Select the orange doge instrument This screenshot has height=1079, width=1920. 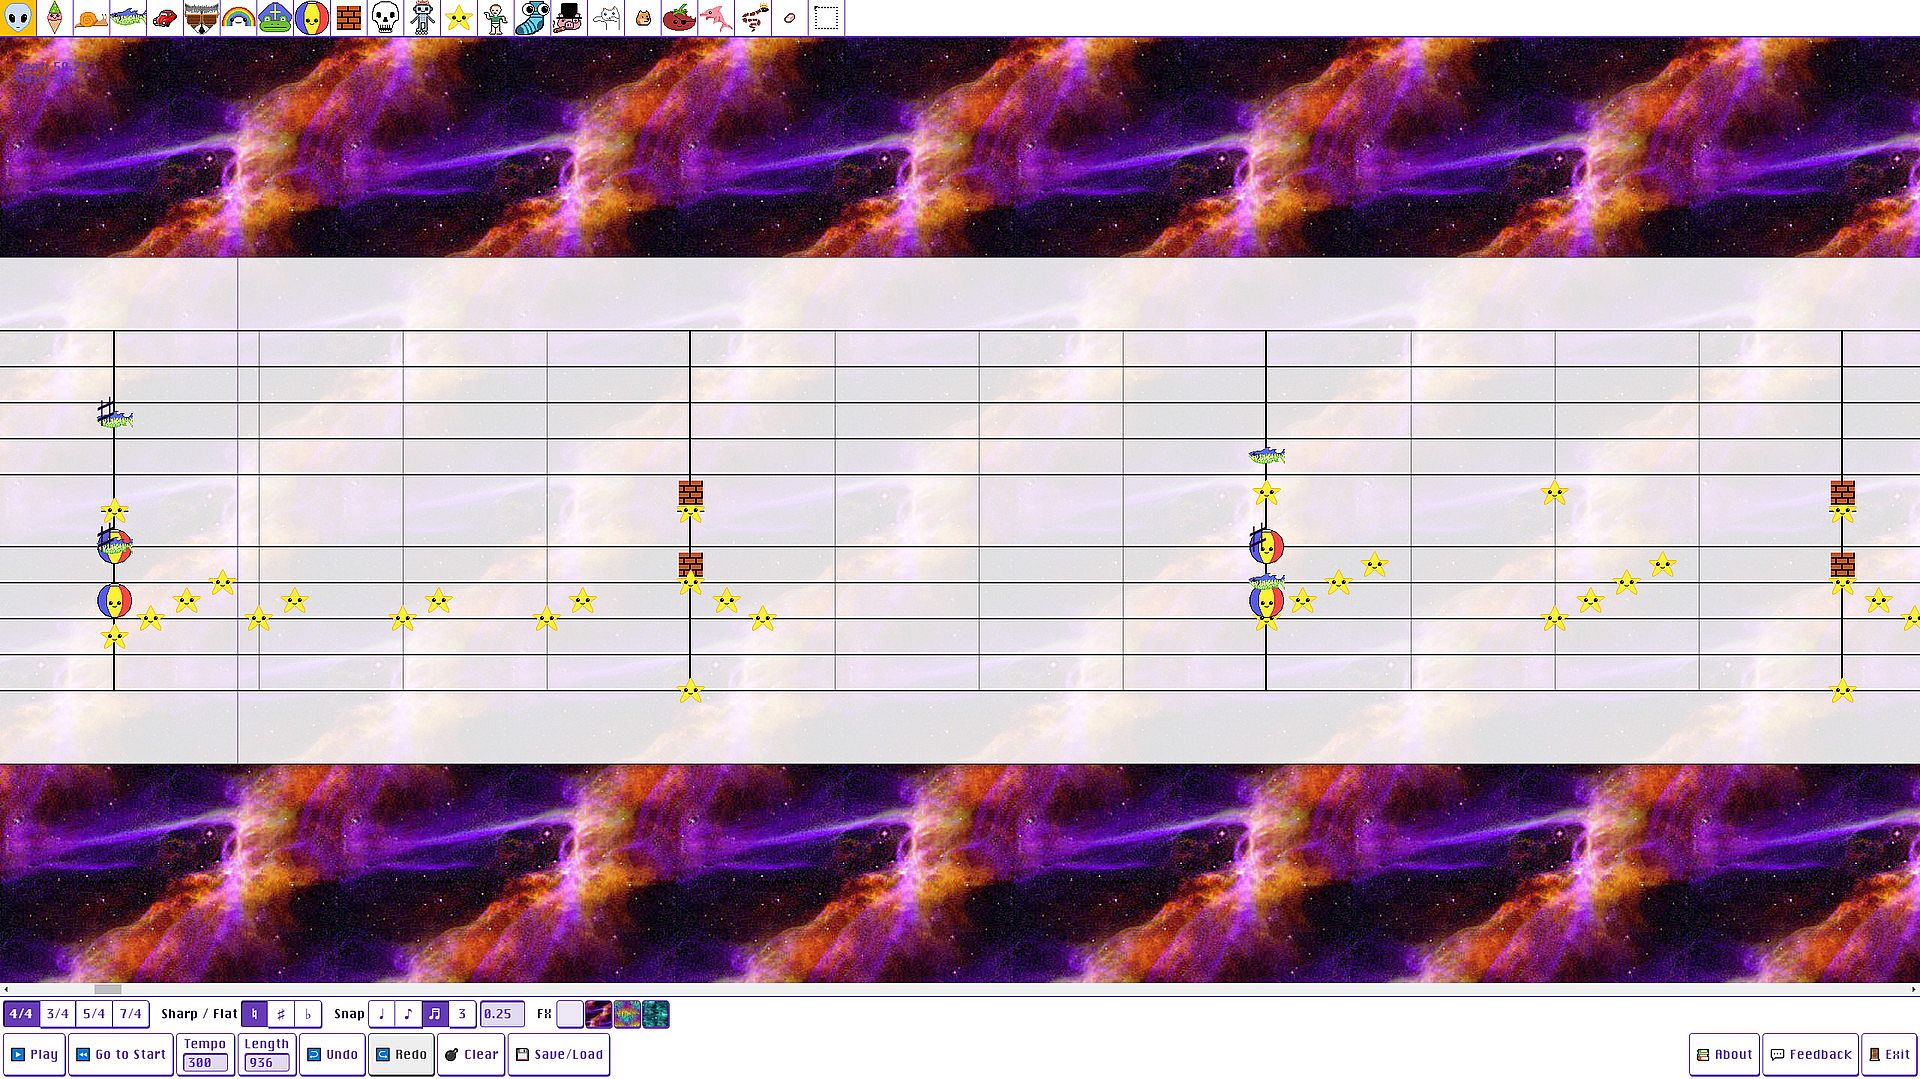coord(642,18)
